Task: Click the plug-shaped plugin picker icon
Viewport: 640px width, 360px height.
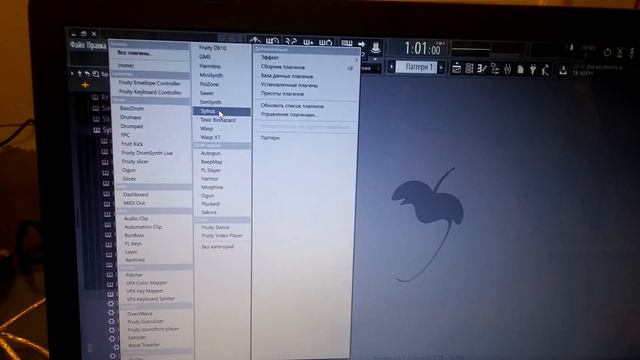Action: (x=533, y=69)
